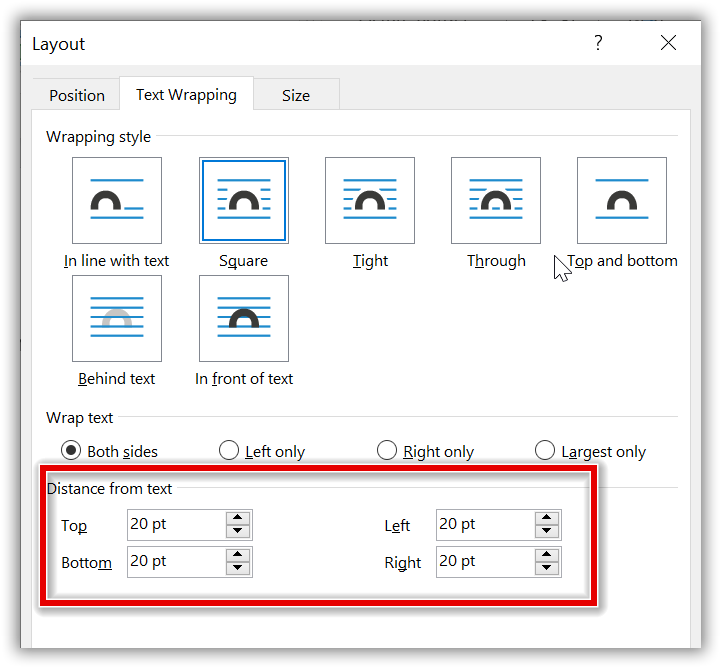Select the Tight wrapping style icon

tap(370, 201)
